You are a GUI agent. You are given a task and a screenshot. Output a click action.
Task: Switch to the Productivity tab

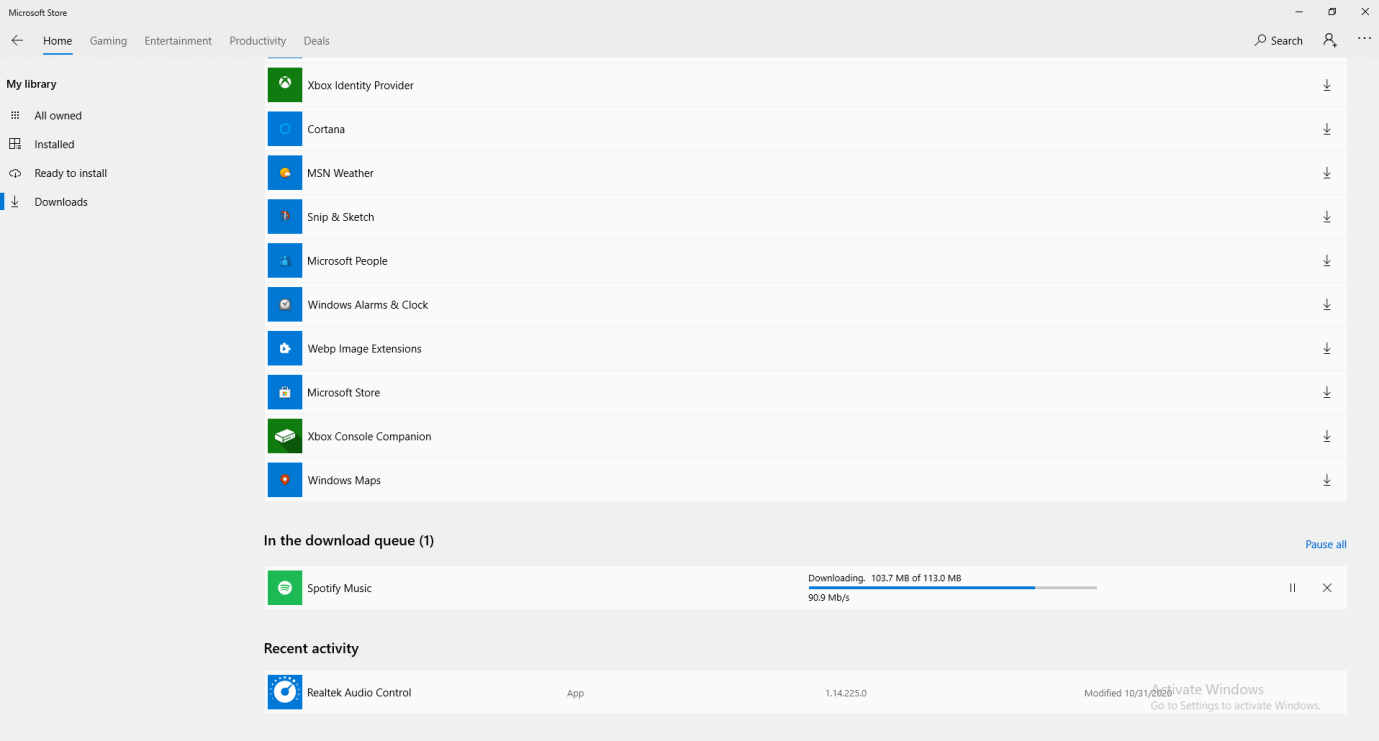(258, 41)
